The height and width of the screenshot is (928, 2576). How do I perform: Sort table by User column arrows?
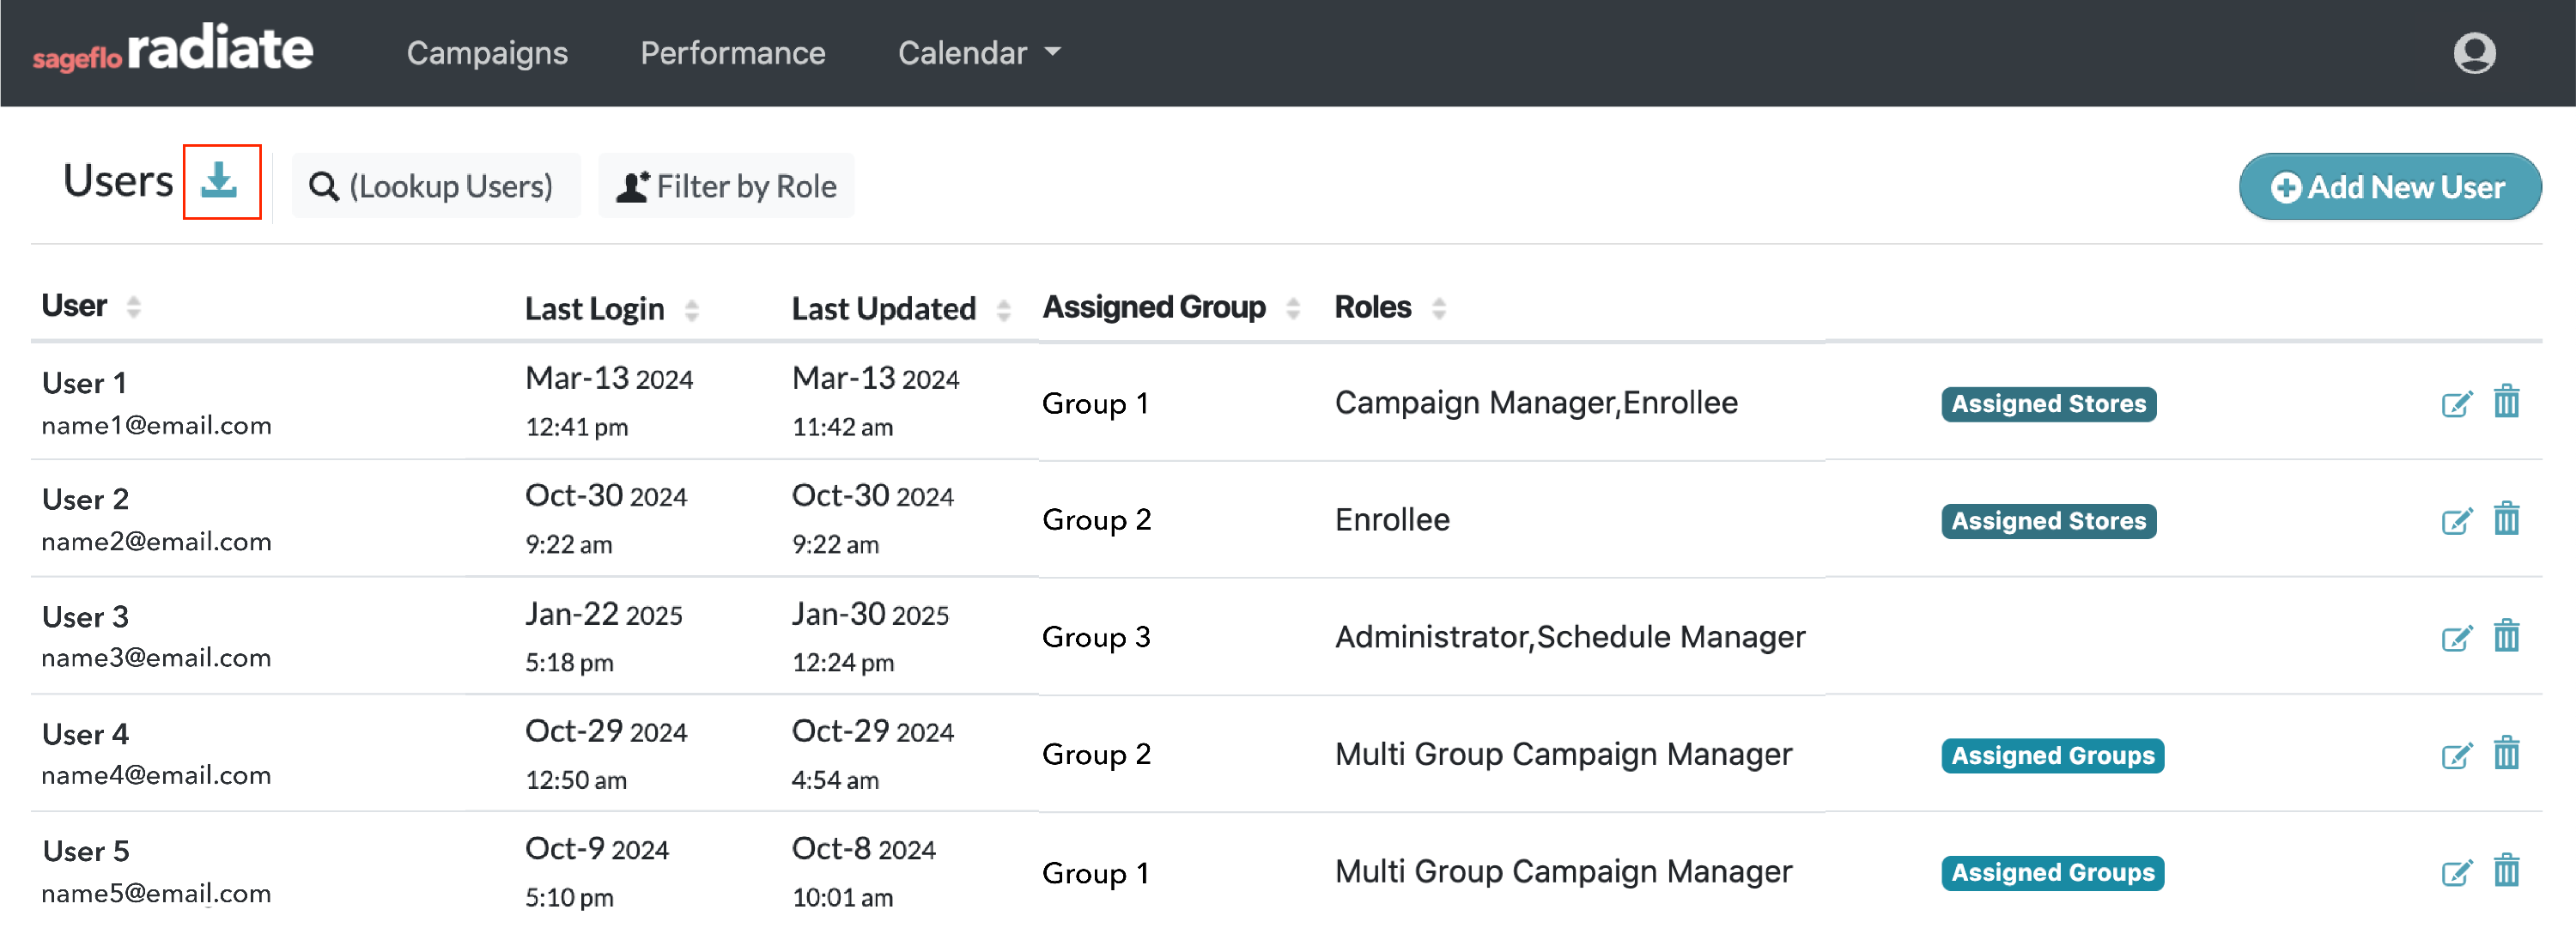[133, 306]
